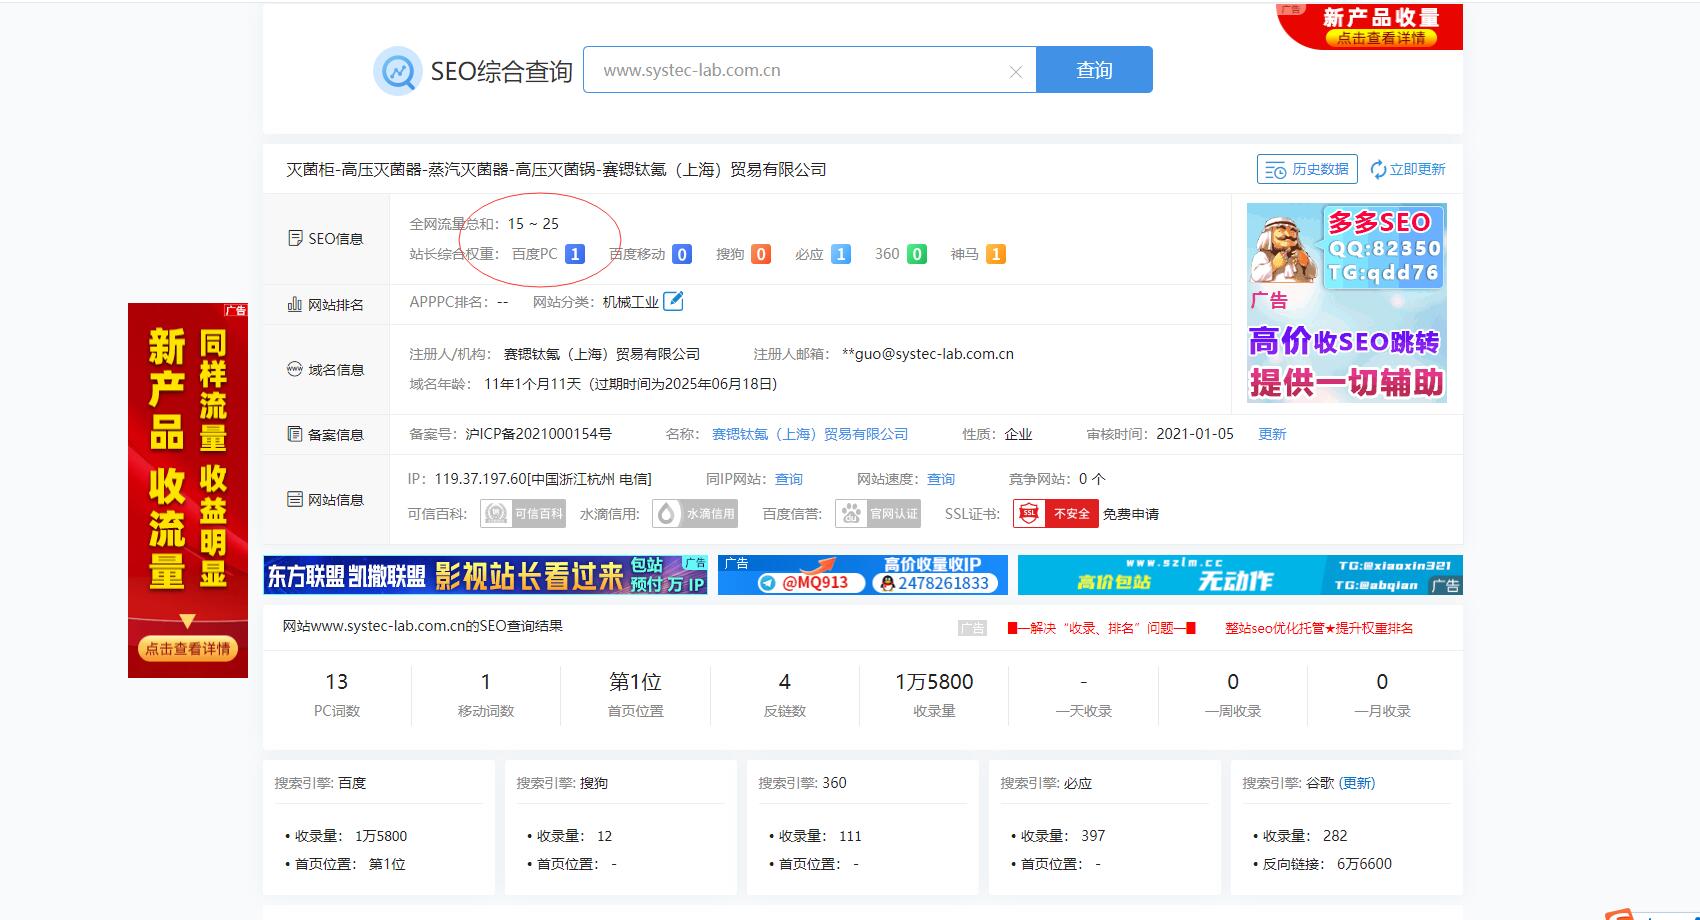
Task: Click the 搜狗 weight badge
Action: point(761,254)
